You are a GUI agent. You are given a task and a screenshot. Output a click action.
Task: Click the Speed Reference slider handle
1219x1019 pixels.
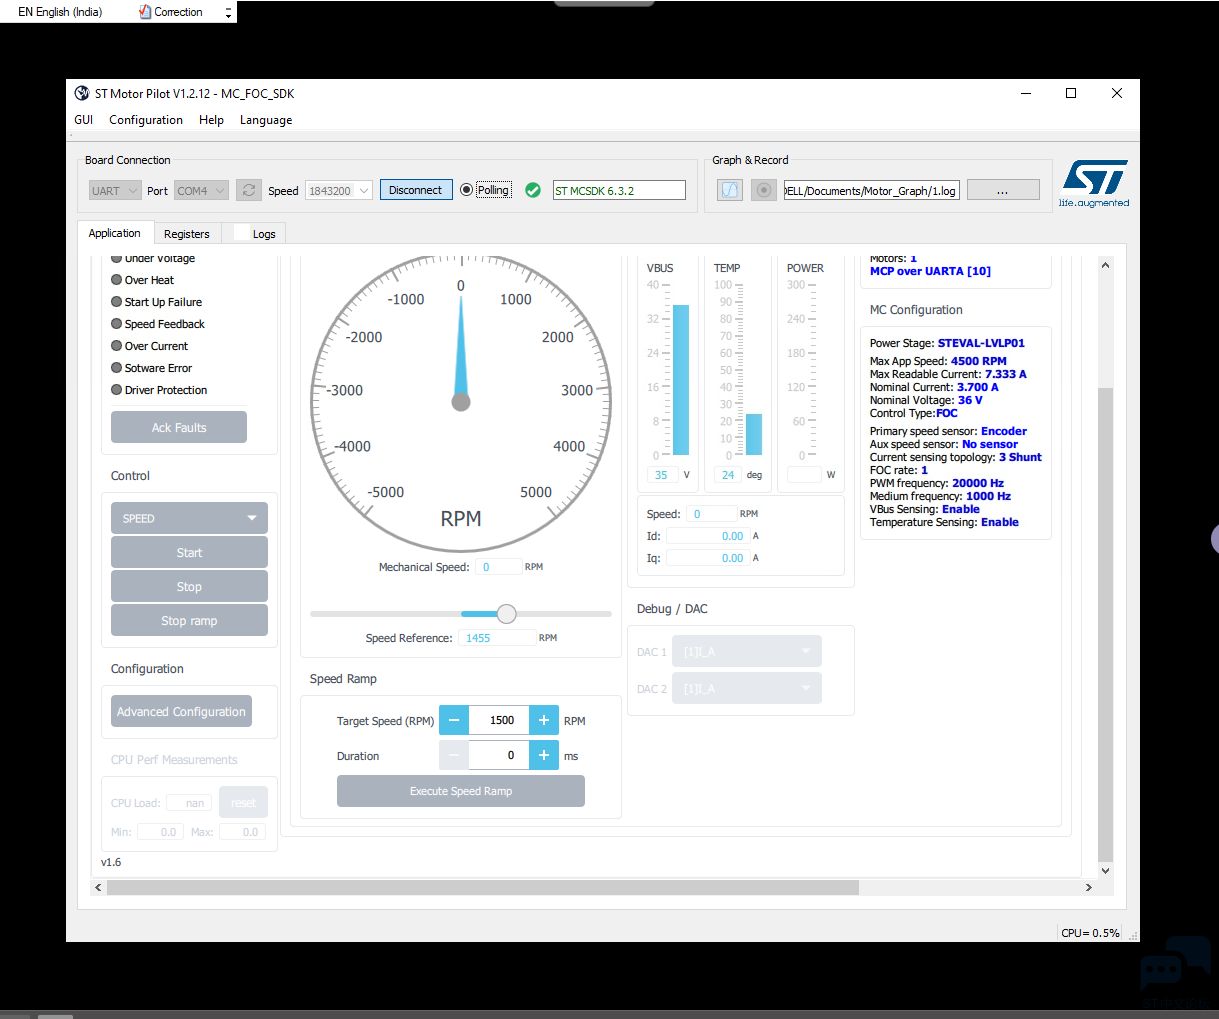tap(507, 614)
